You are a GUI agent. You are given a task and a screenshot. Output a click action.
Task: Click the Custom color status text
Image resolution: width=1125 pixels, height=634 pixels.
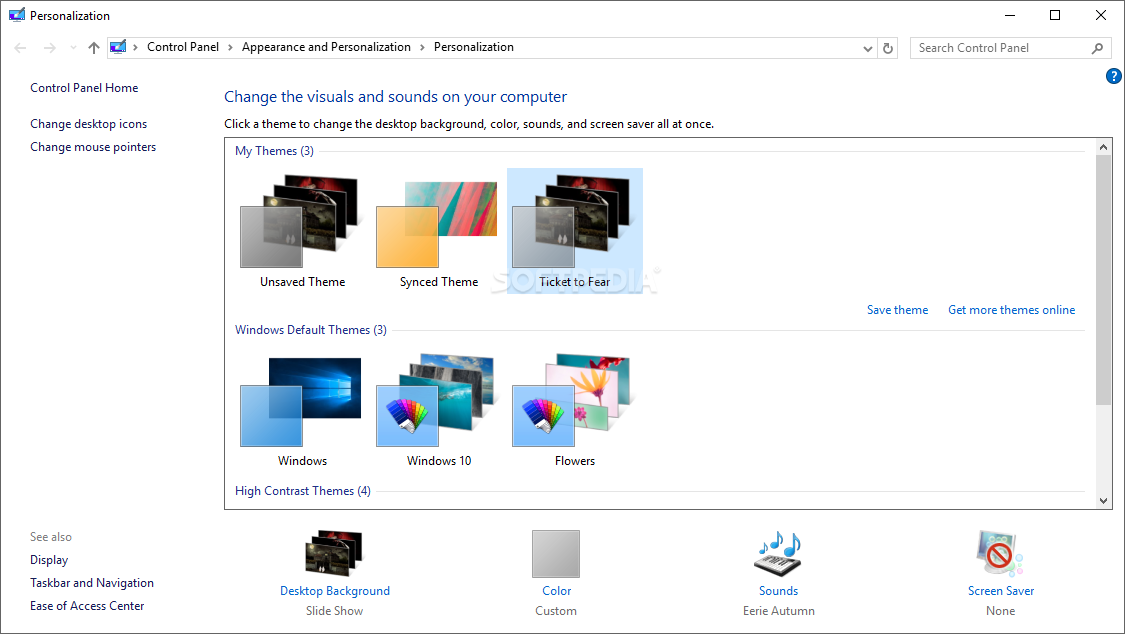(x=556, y=611)
